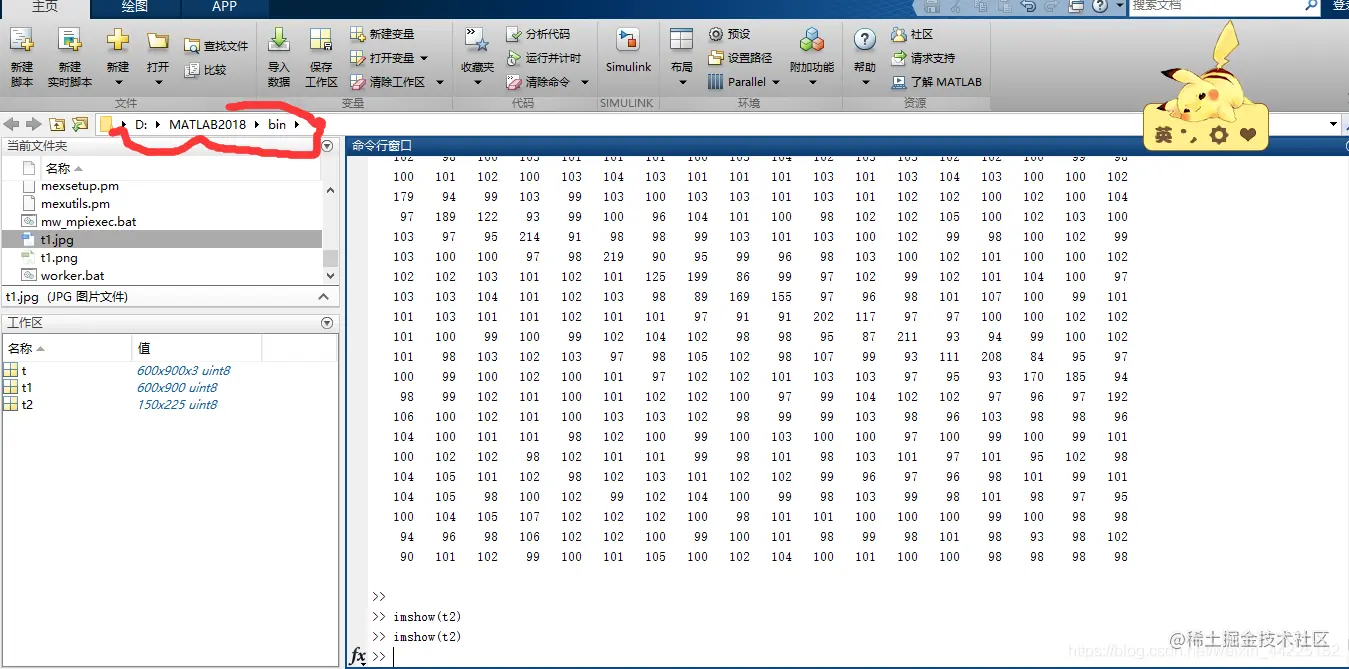Open the 当前文件夹 panel actions menu

point(326,146)
